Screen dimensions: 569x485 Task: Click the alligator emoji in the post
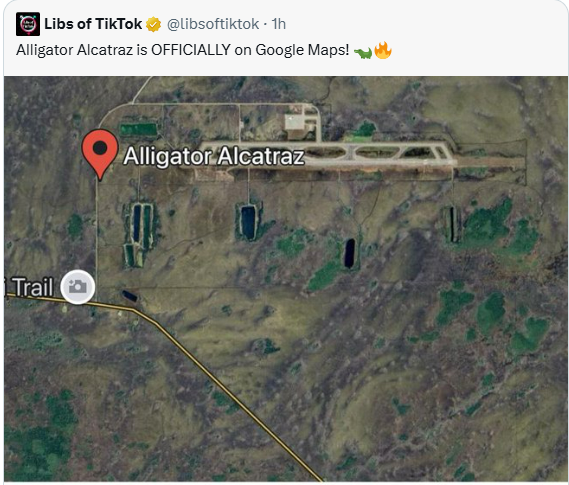pos(363,53)
